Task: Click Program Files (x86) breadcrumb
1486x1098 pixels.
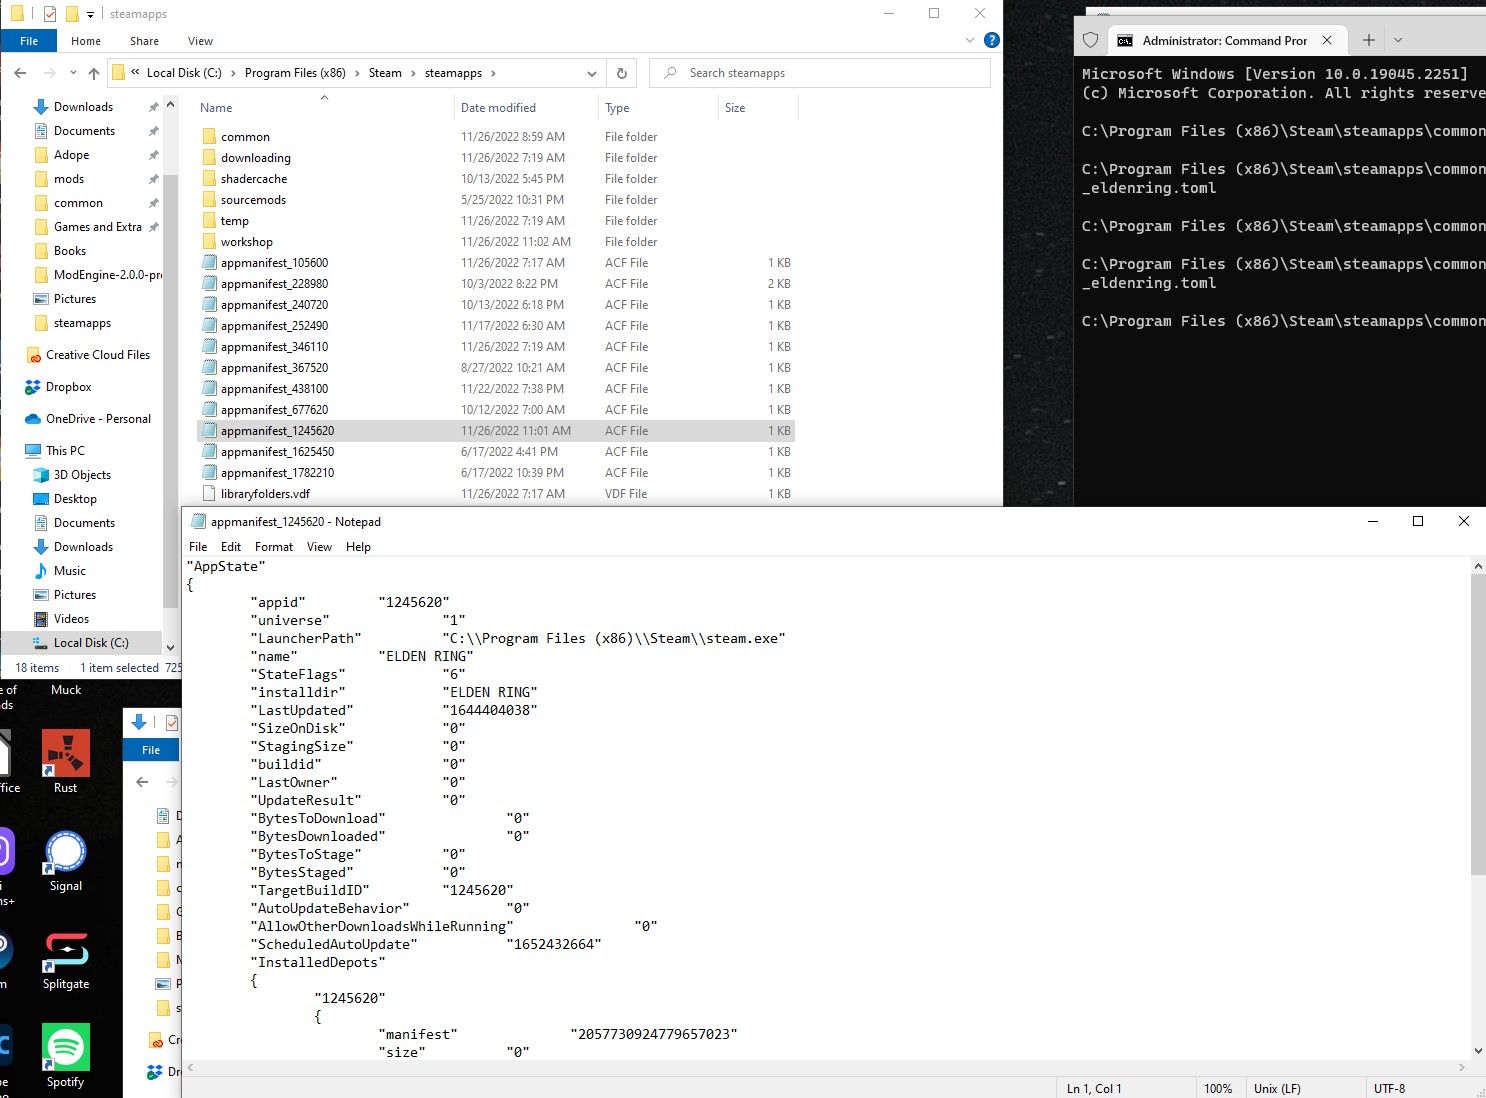Action: [295, 73]
